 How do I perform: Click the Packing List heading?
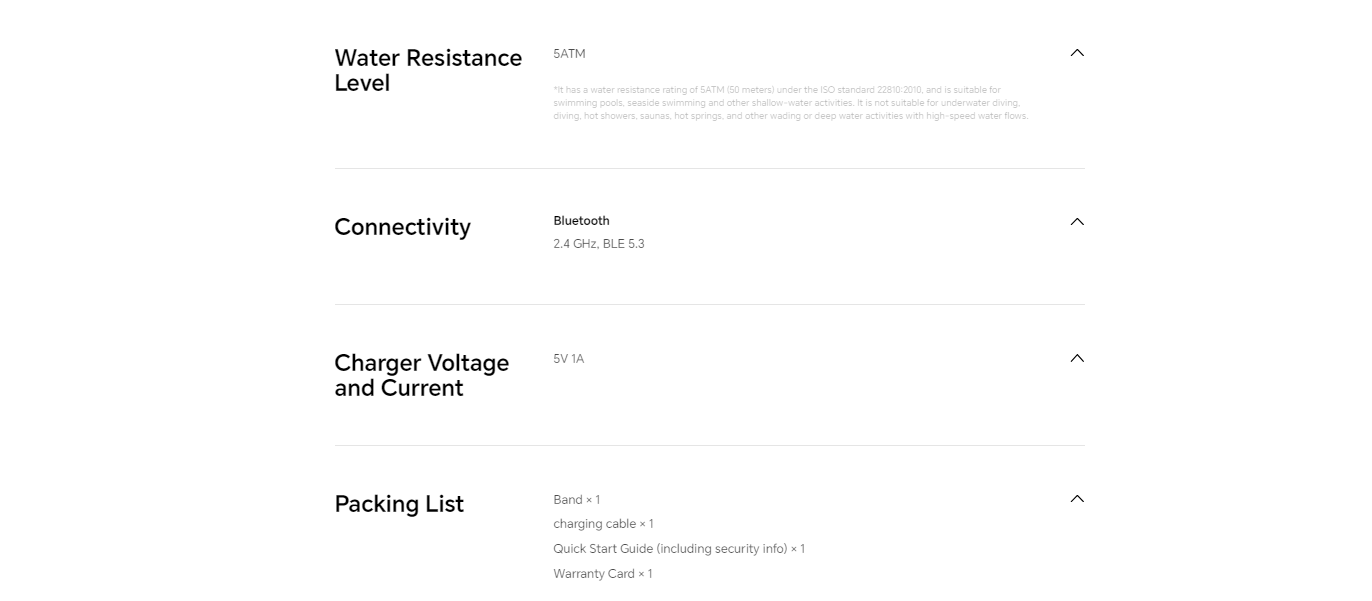coord(399,504)
